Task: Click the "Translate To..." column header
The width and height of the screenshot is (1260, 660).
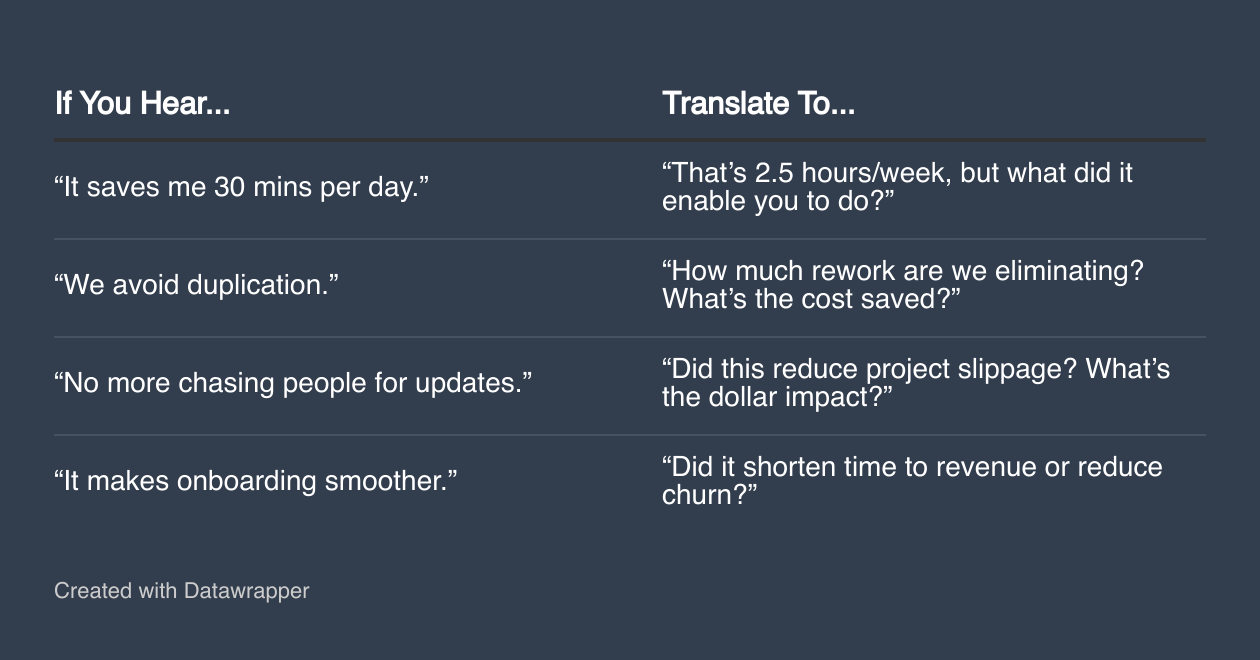Action: [758, 103]
